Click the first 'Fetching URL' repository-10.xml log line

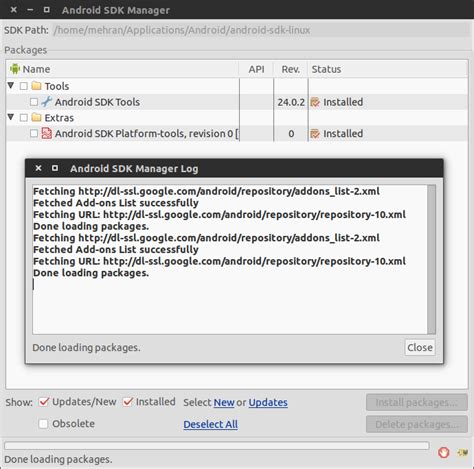(219, 215)
